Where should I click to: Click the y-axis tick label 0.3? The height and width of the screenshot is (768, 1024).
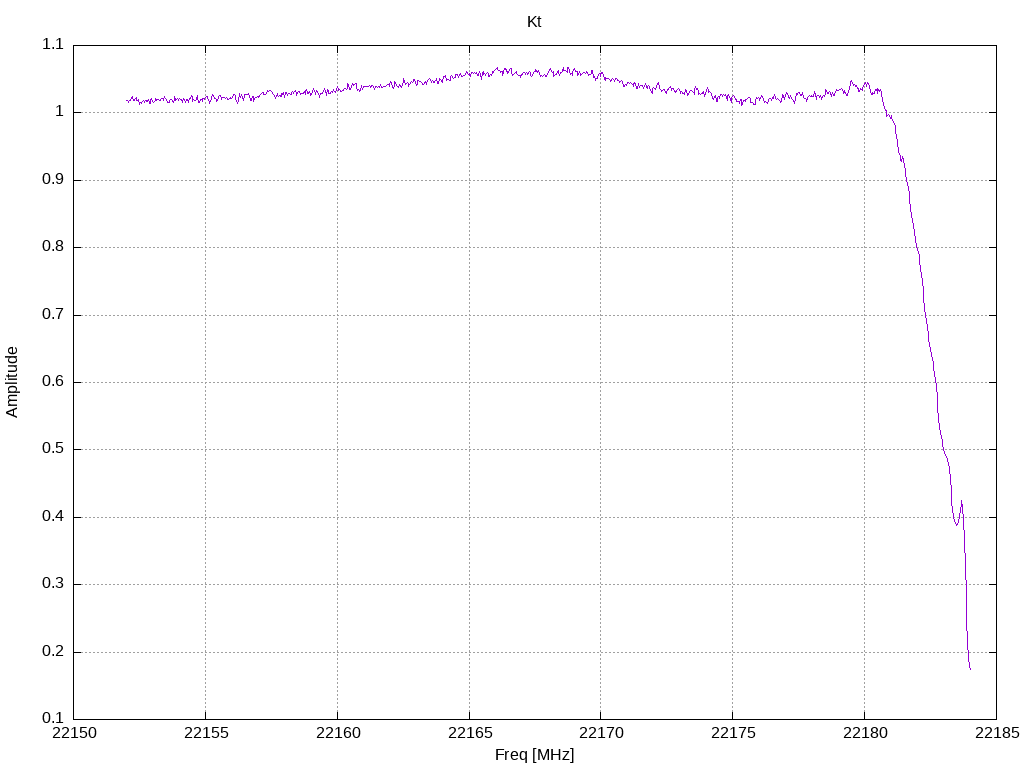click(x=53, y=584)
